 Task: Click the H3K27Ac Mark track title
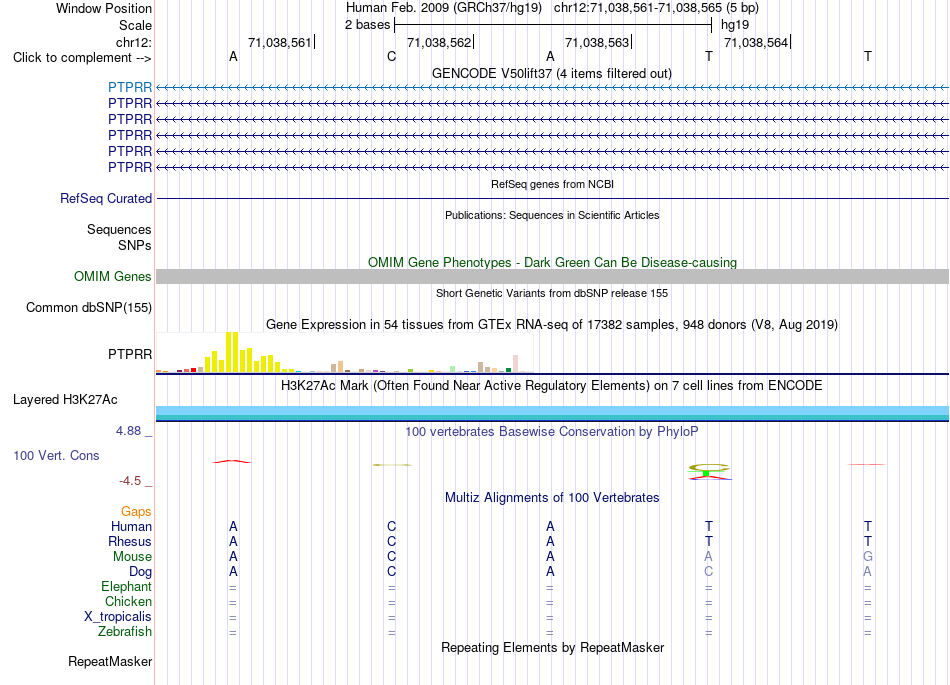[552, 386]
